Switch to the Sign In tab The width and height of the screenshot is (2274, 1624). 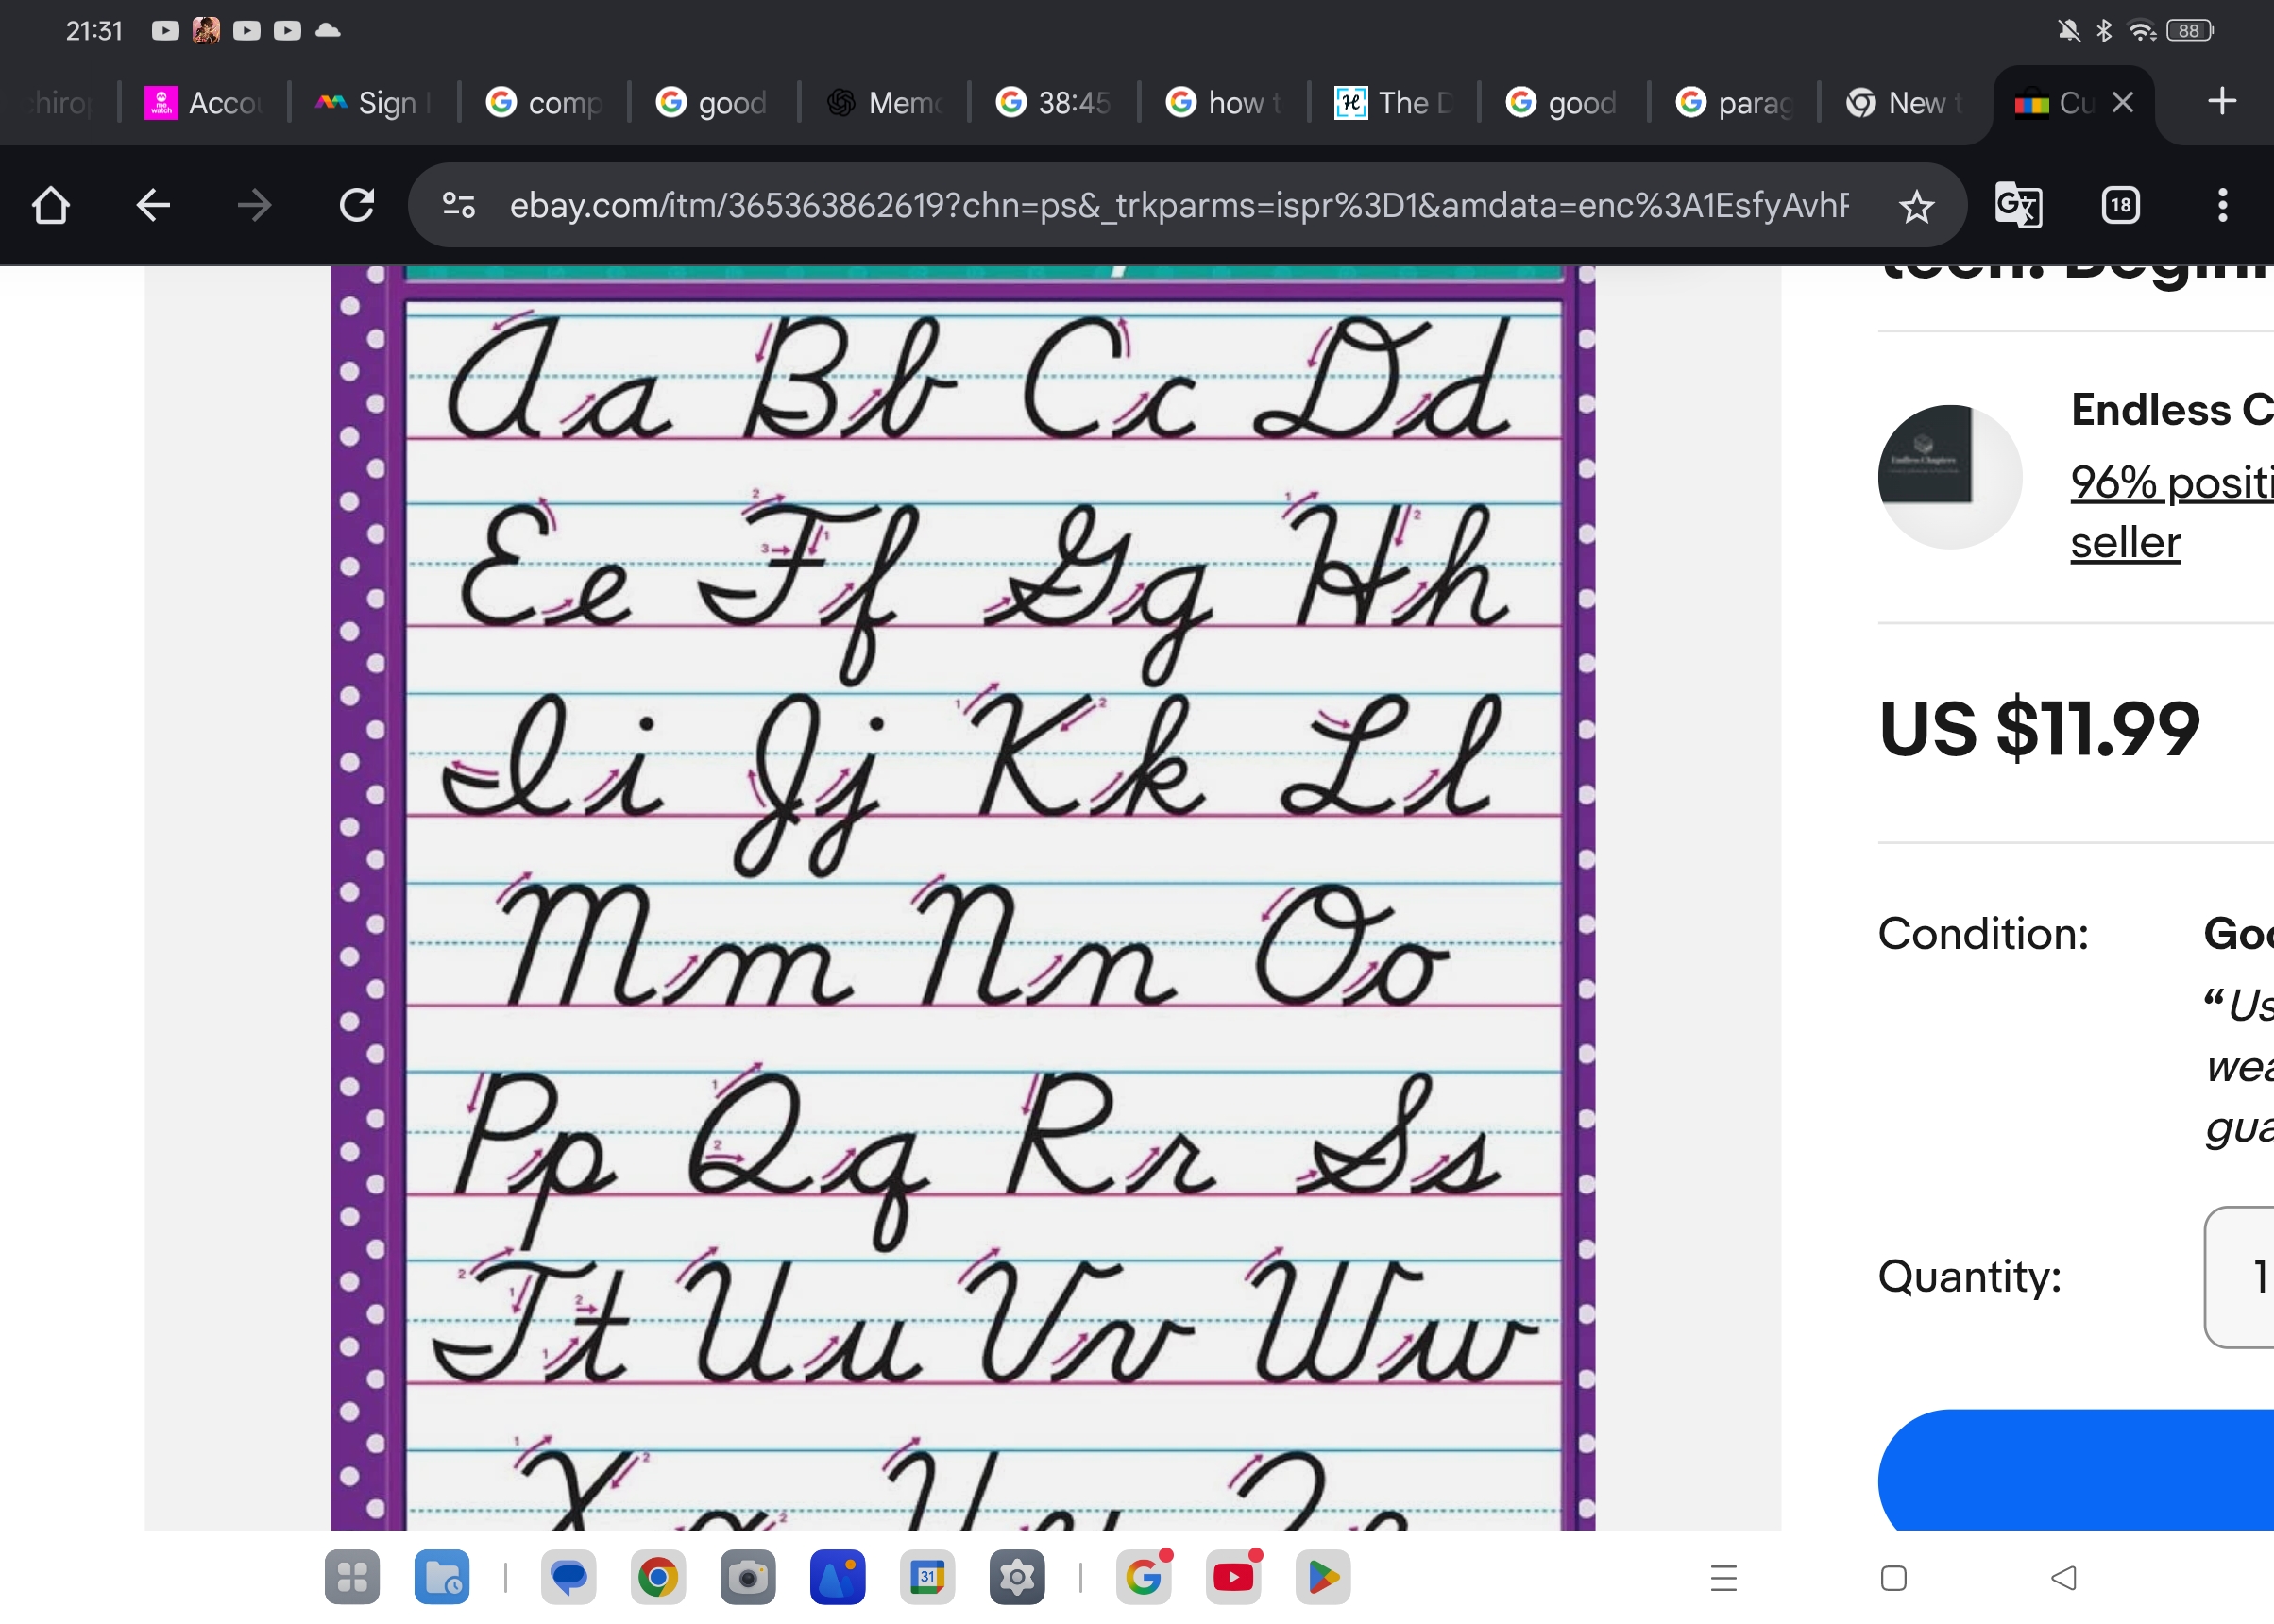[x=373, y=102]
